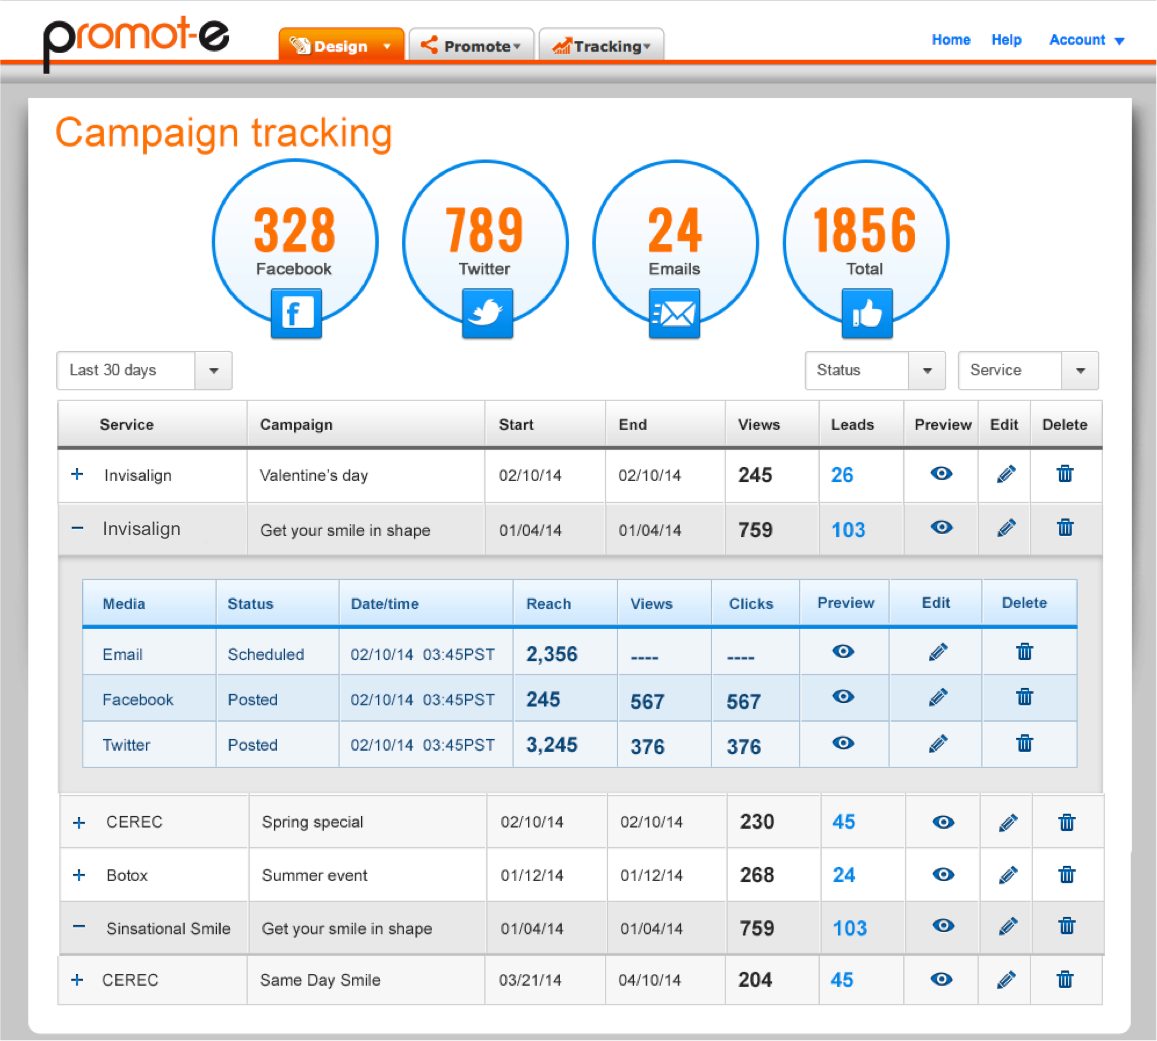Preview the Valentine's day campaign
The image size is (1157, 1041).
coord(942,474)
